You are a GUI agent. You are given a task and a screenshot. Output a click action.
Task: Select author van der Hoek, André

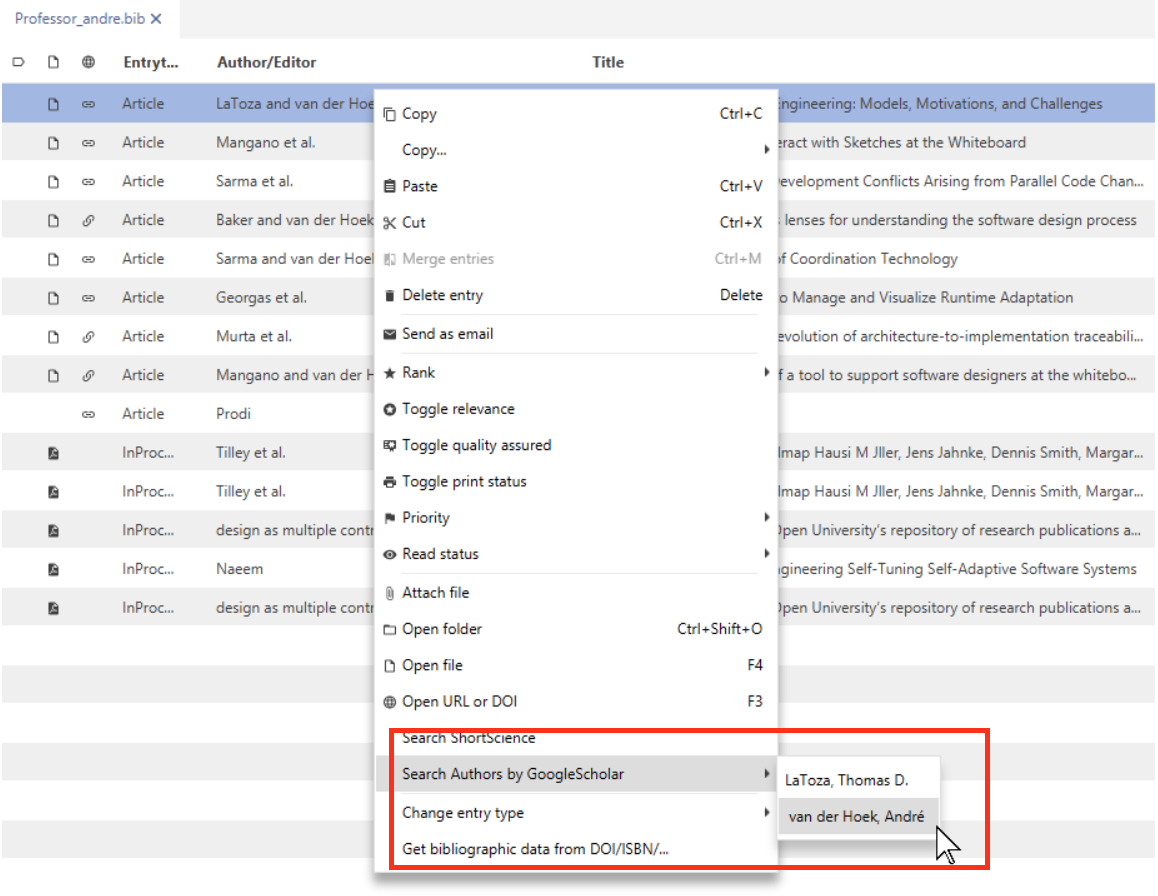857,817
